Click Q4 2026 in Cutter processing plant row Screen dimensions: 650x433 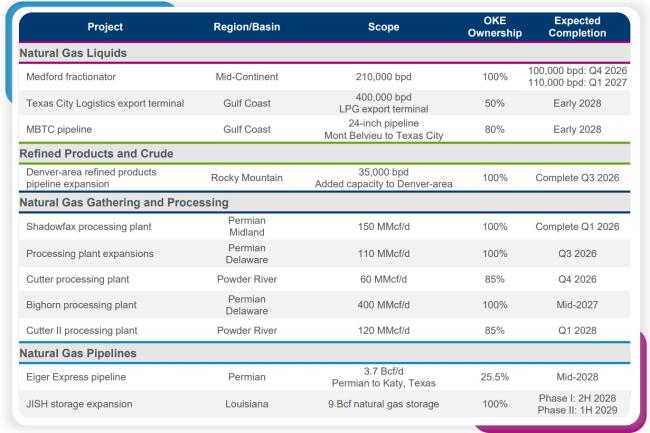coord(577,279)
